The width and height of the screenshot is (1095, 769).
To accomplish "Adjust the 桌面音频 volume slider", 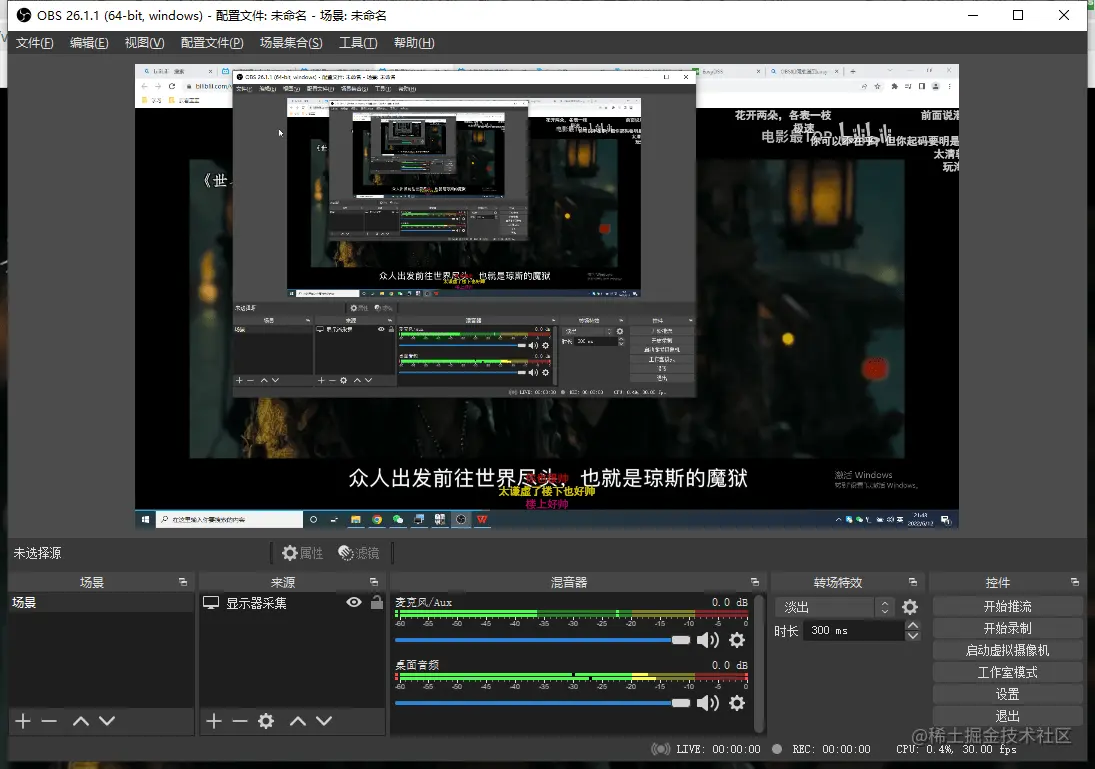I will pyautogui.click(x=542, y=703).
